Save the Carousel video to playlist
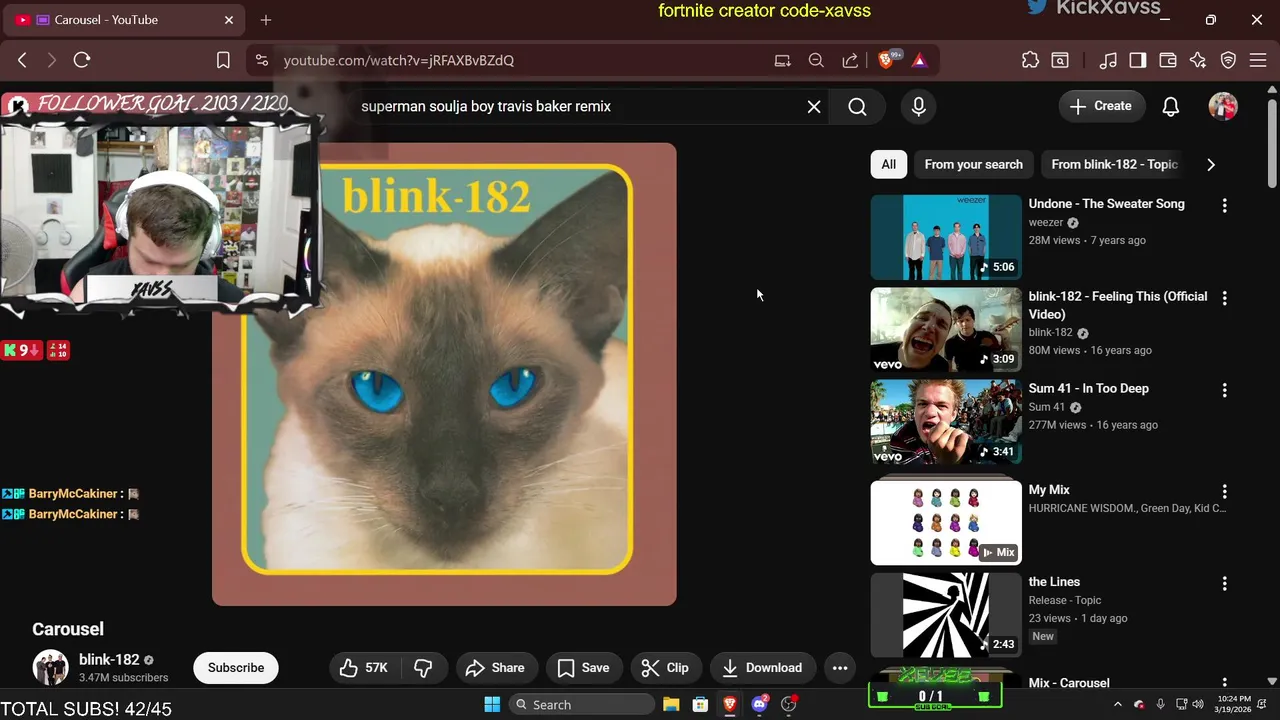This screenshot has width=1280, height=720. (584, 668)
